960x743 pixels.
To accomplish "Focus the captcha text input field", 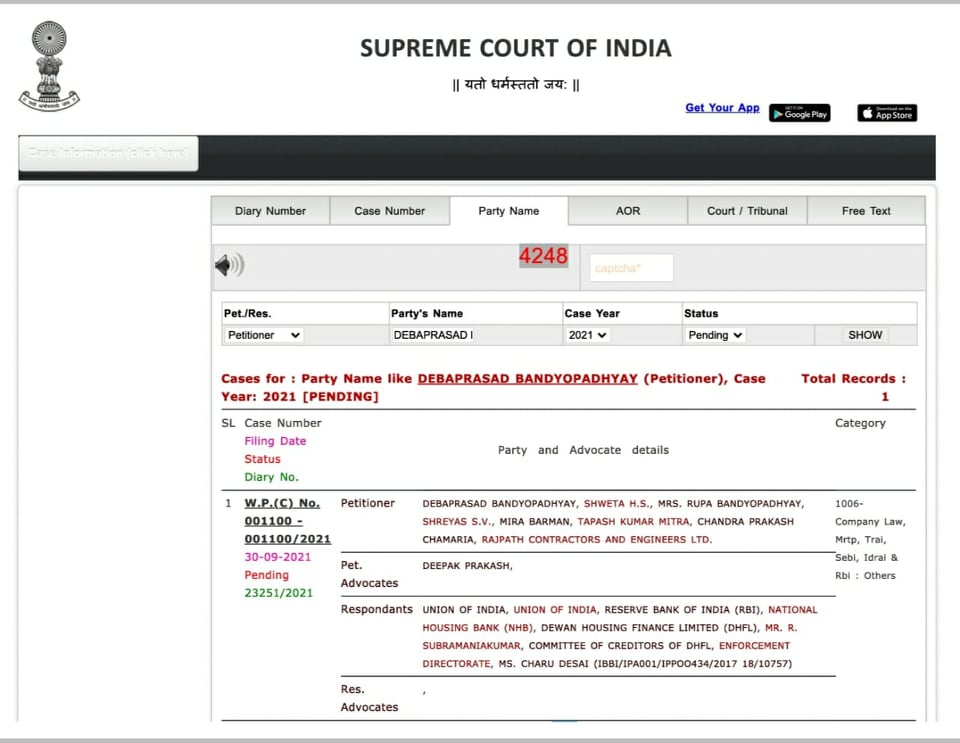I will point(631,268).
